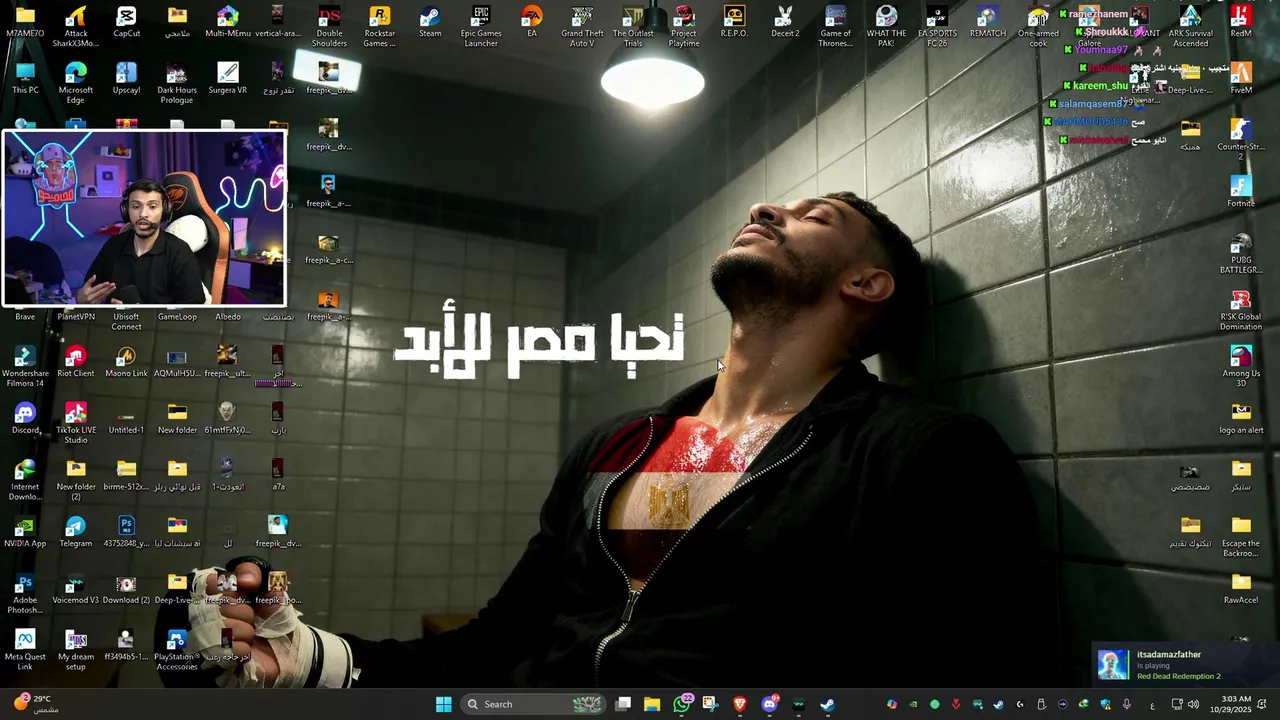The image size is (1280, 720).
Task: Select the This PC desktop icon
Action: point(25,78)
